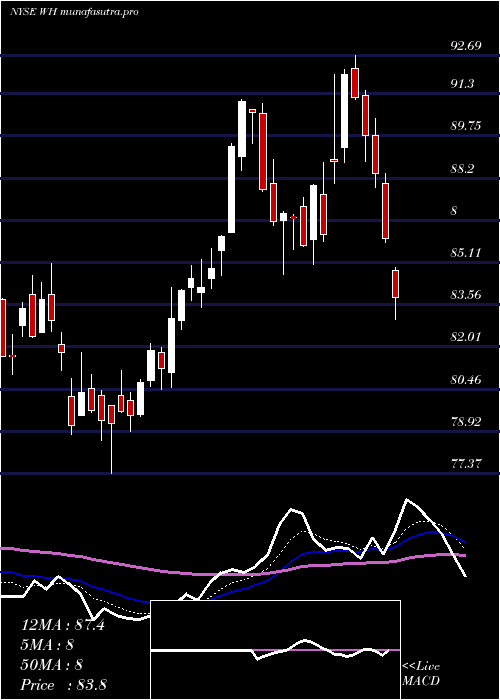Click the 50MA value text

pos(52,664)
